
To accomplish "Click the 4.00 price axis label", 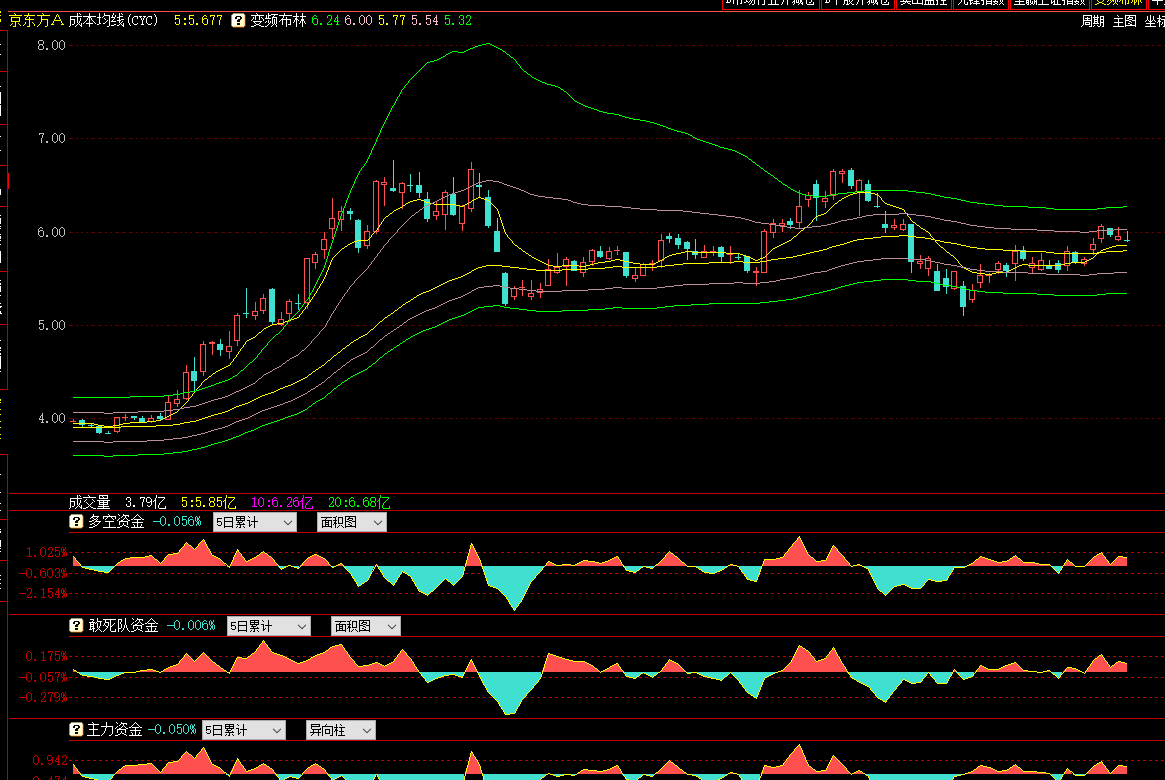I will coord(51,418).
